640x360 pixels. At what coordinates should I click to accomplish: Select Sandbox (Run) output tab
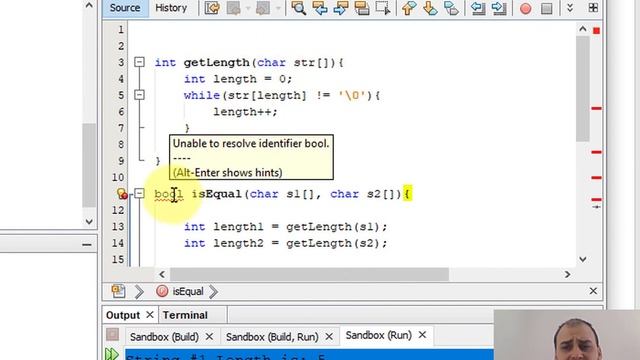pyautogui.click(x=378, y=335)
